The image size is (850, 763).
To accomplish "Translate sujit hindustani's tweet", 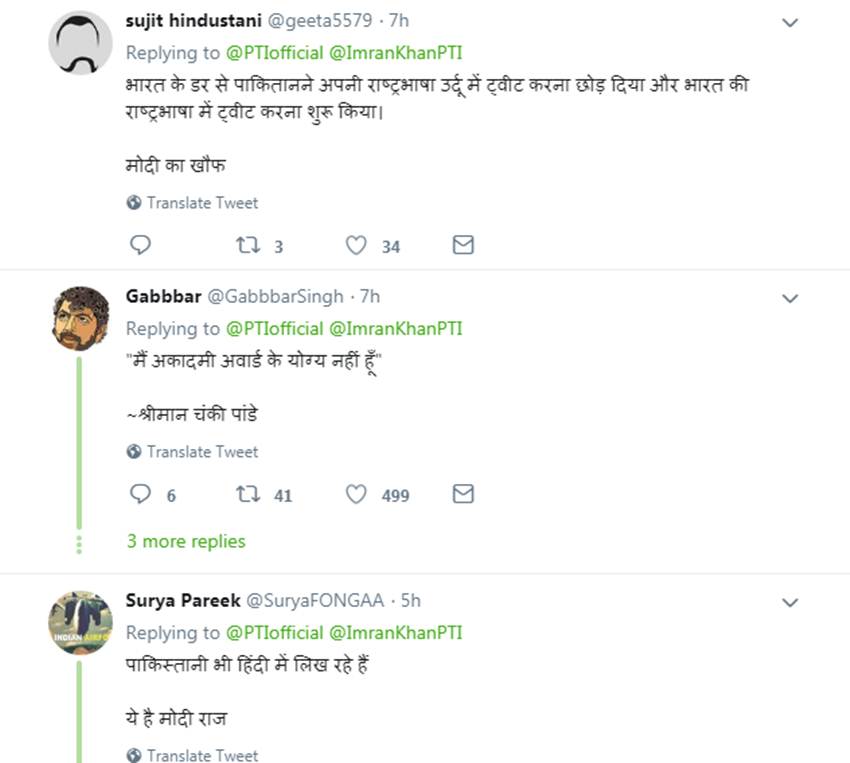I will coord(202,203).
